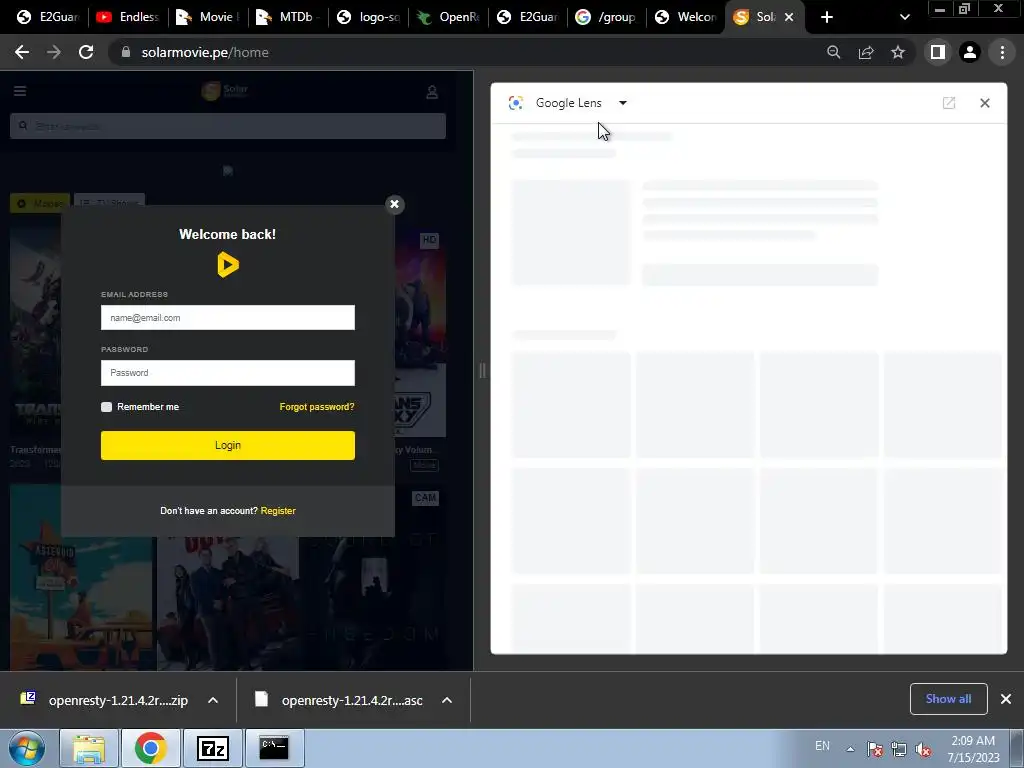This screenshot has width=1024, height=768.
Task: Click the network tray icon
Action: (899, 750)
